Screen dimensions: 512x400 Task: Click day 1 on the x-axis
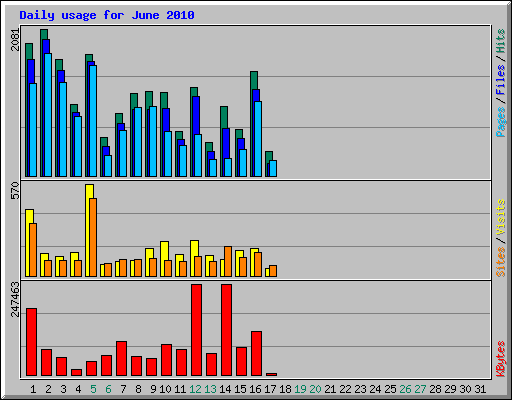[33, 389]
